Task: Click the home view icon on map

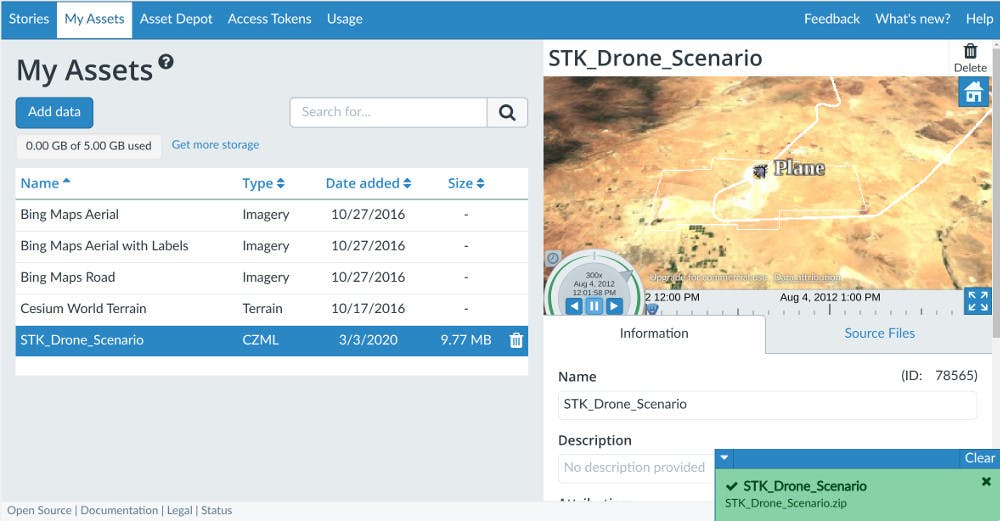Action: pos(973,93)
